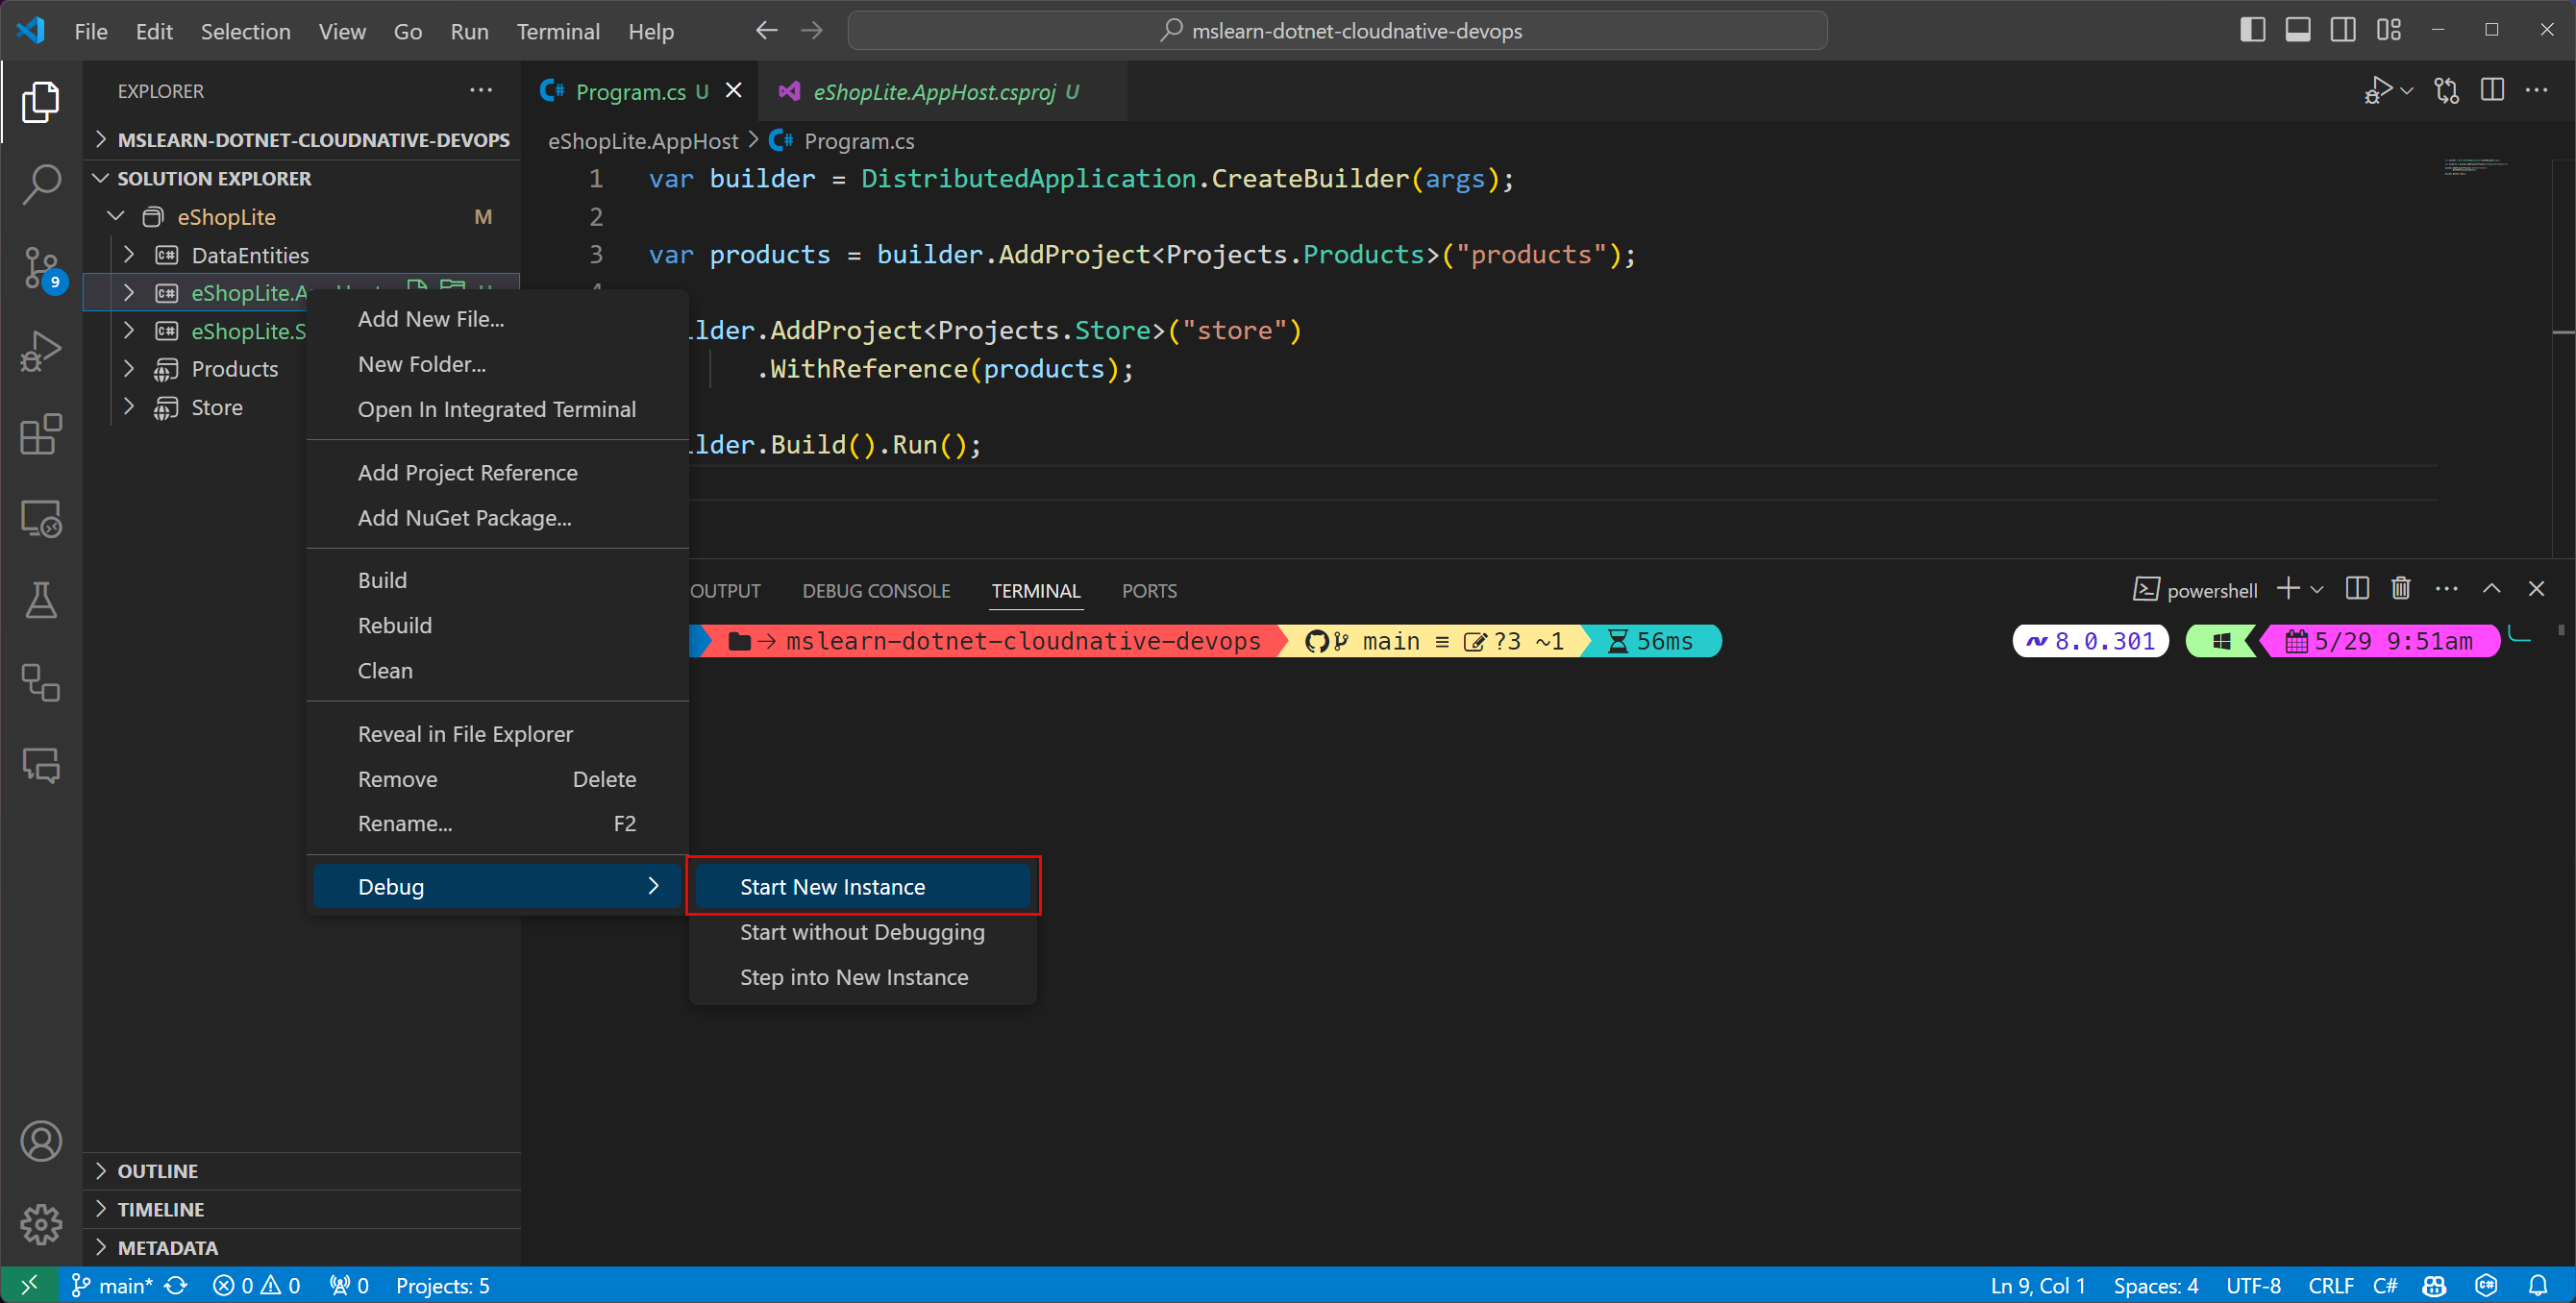Go forward with the right arrow
Viewport: 2576px width, 1303px height.
[x=812, y=31]
